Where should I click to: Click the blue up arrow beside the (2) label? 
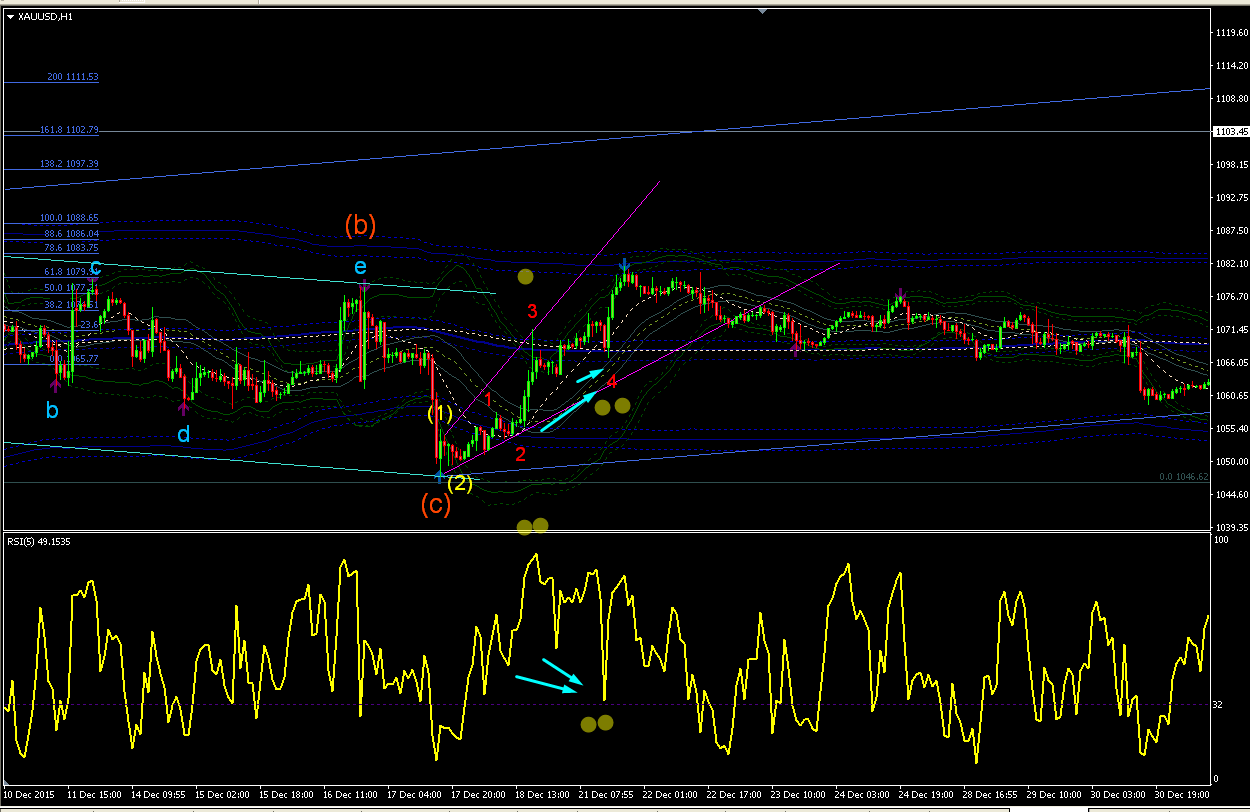click(439, 476)
